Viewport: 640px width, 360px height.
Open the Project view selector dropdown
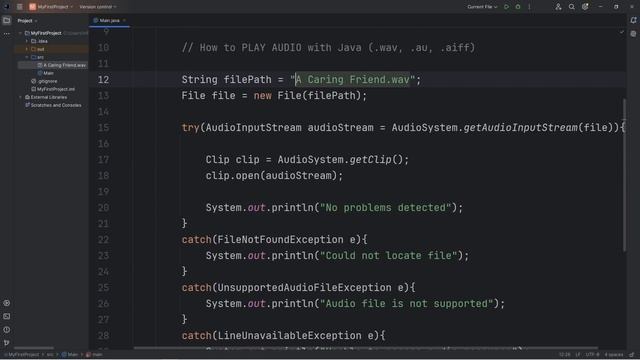click(x=27, y=20)
